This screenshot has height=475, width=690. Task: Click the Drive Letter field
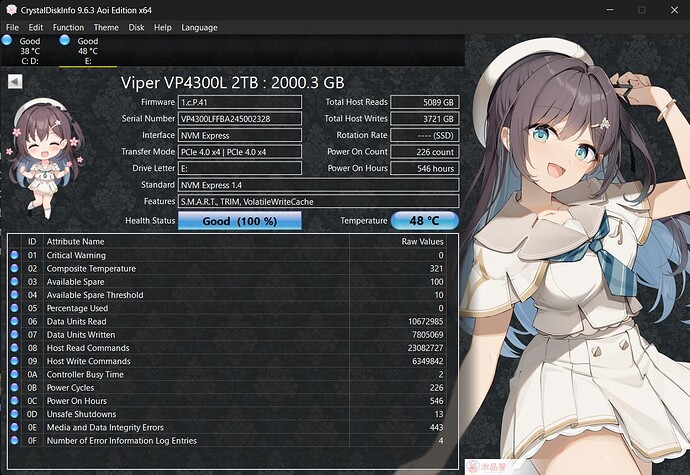240,168
